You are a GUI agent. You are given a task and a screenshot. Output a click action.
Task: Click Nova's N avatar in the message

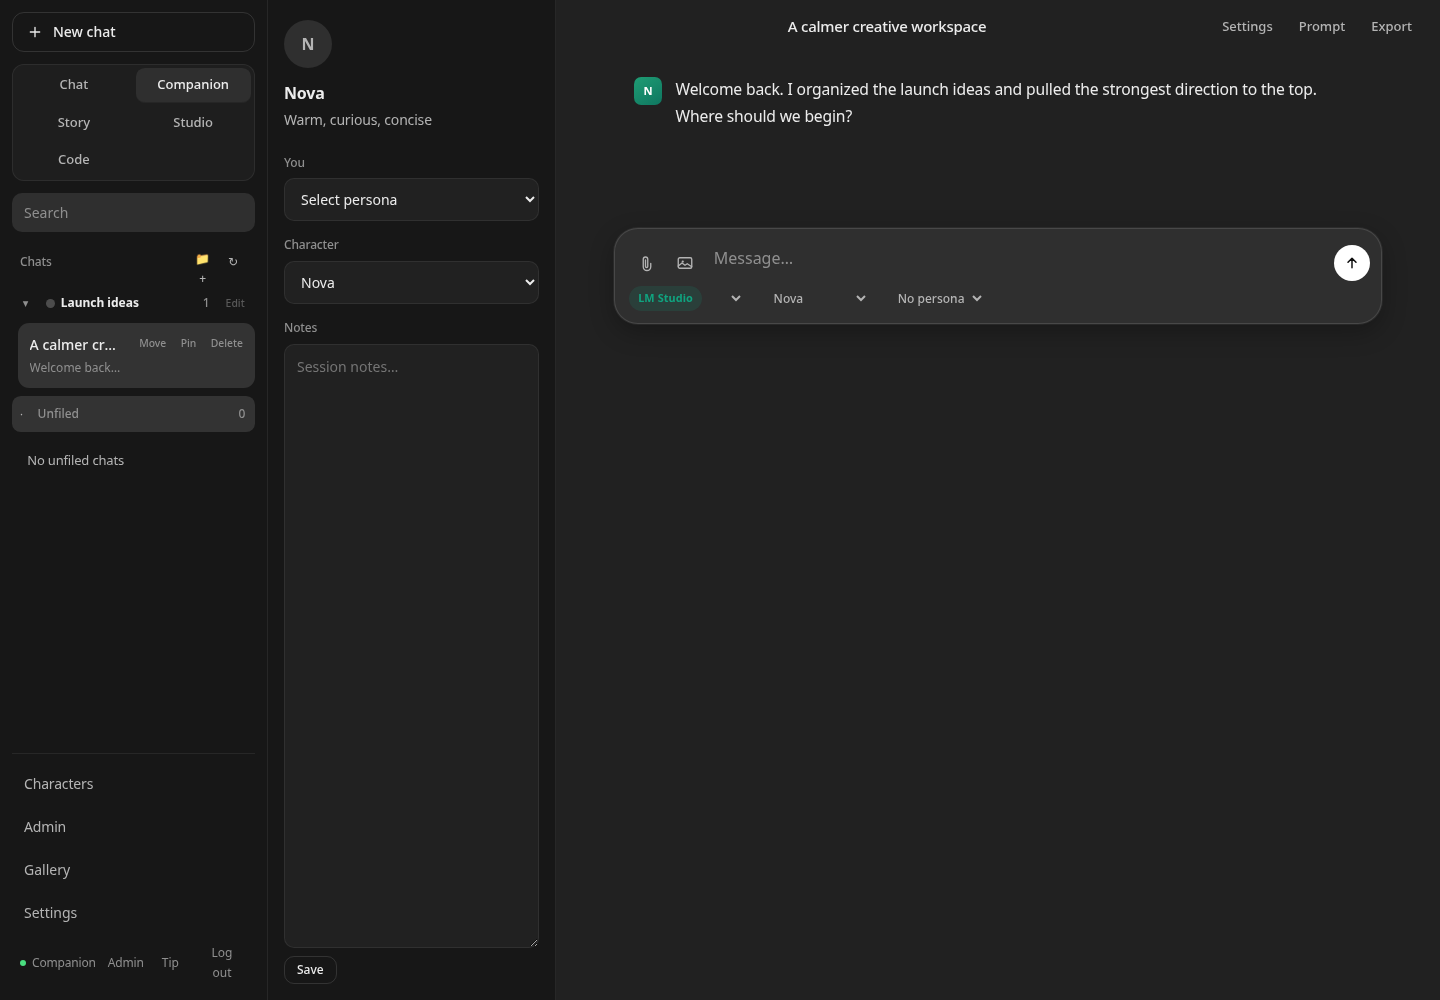648,91
